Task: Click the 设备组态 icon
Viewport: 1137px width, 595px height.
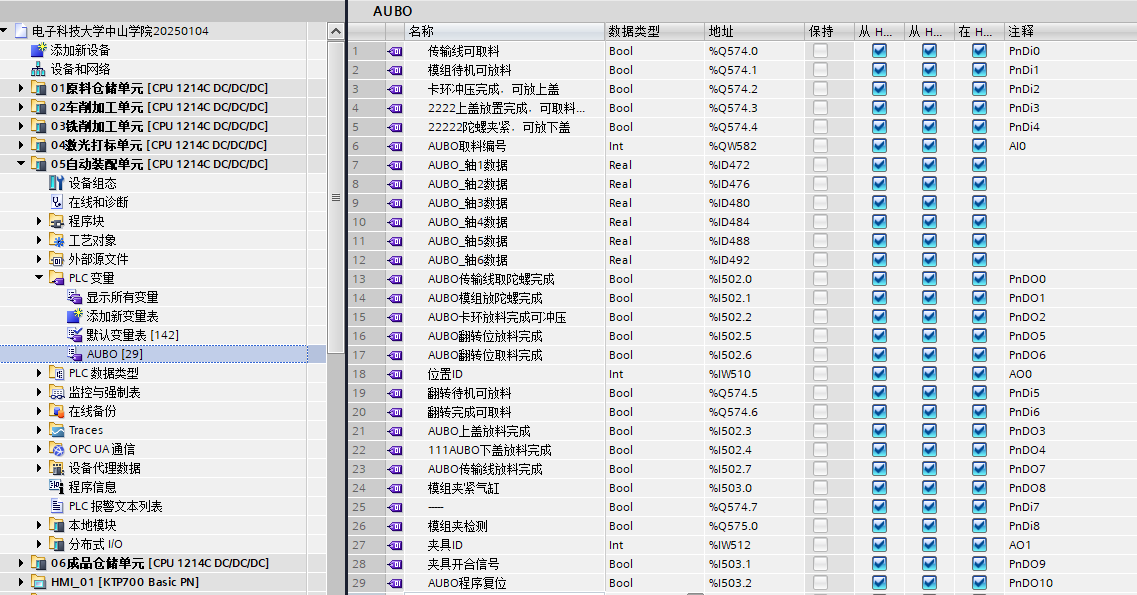Action: pos(57,183)
